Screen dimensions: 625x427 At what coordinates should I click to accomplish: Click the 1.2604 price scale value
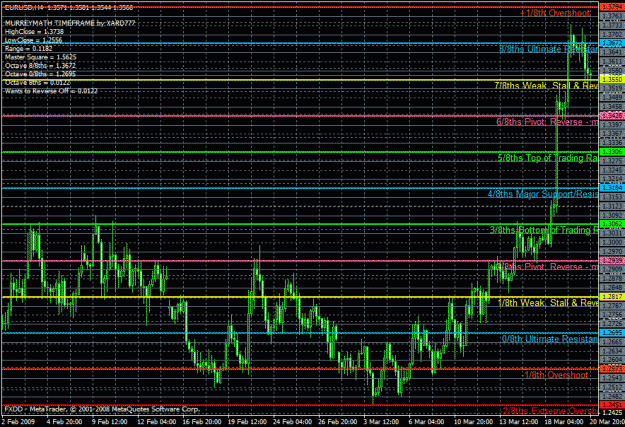tap(612, 360)
